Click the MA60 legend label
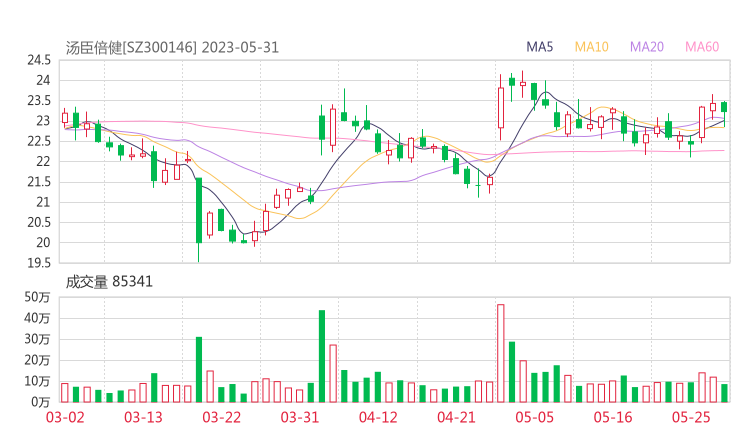 point(702,47)
